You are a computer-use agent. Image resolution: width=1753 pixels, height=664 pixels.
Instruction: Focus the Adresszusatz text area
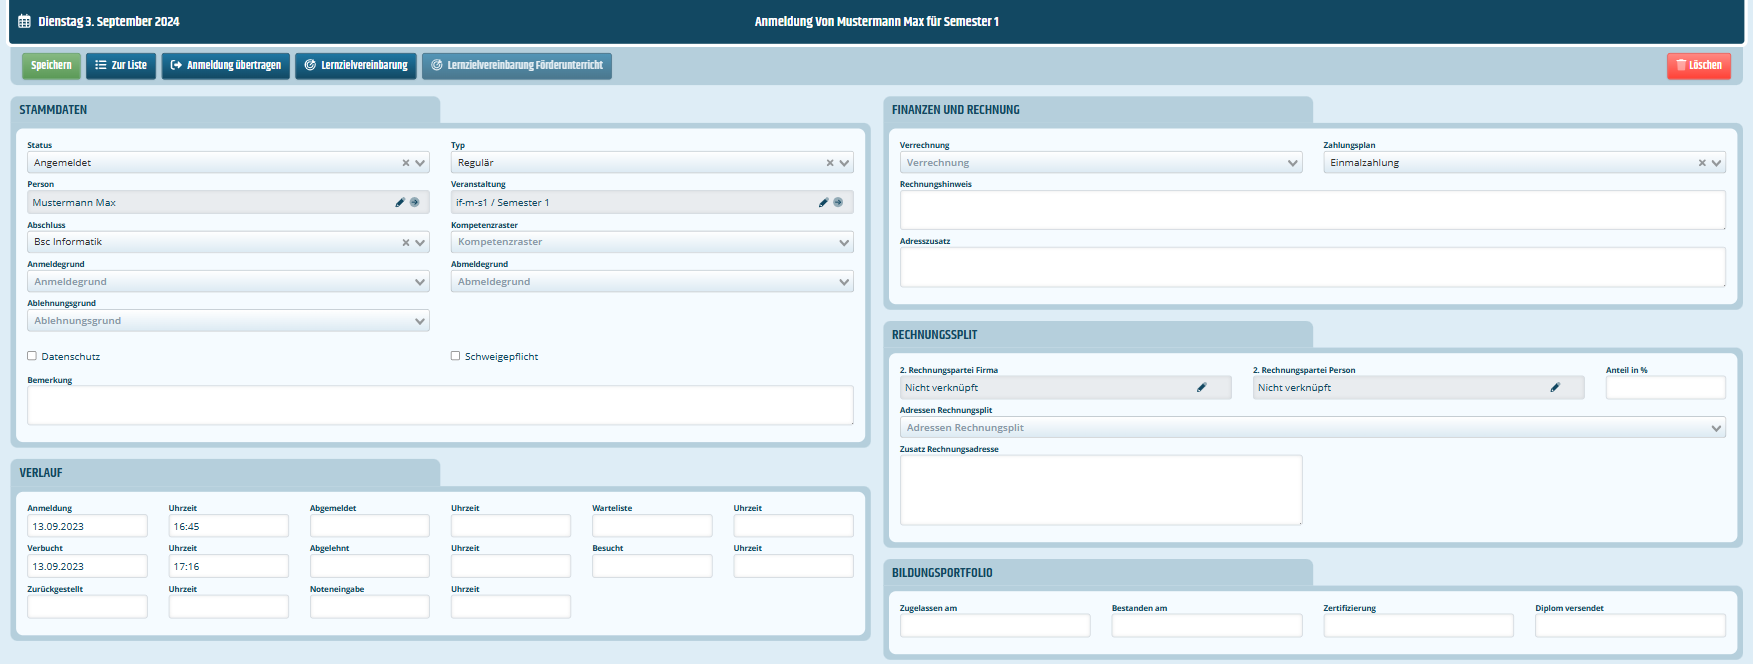tap(1313, 267)
